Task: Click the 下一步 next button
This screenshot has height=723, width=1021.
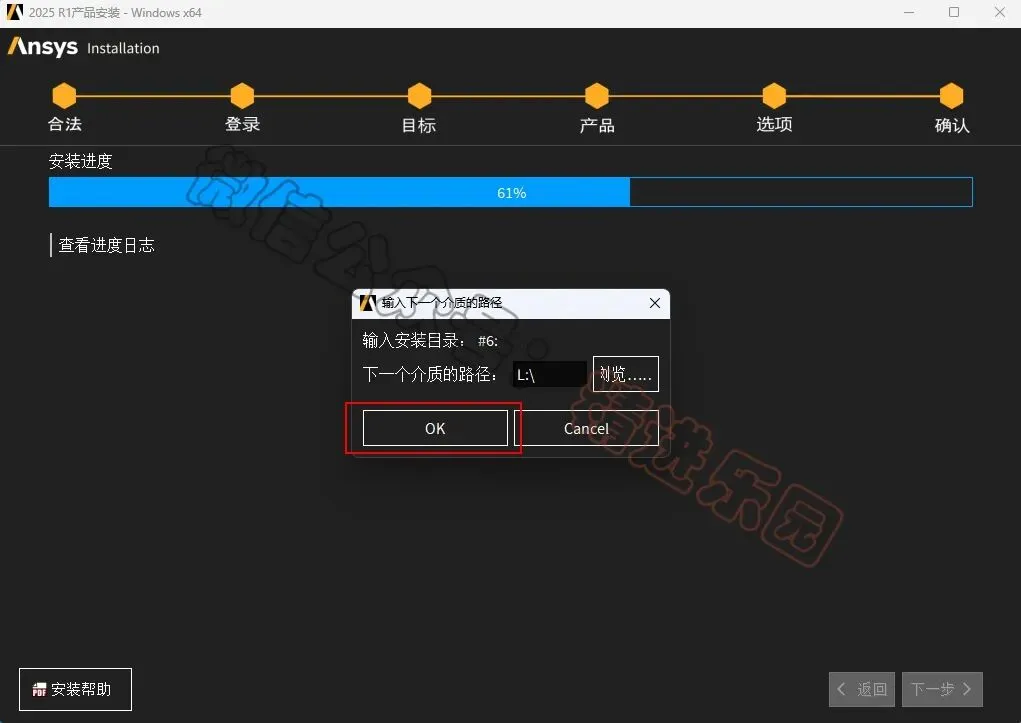Action: [x=942, y=689]
